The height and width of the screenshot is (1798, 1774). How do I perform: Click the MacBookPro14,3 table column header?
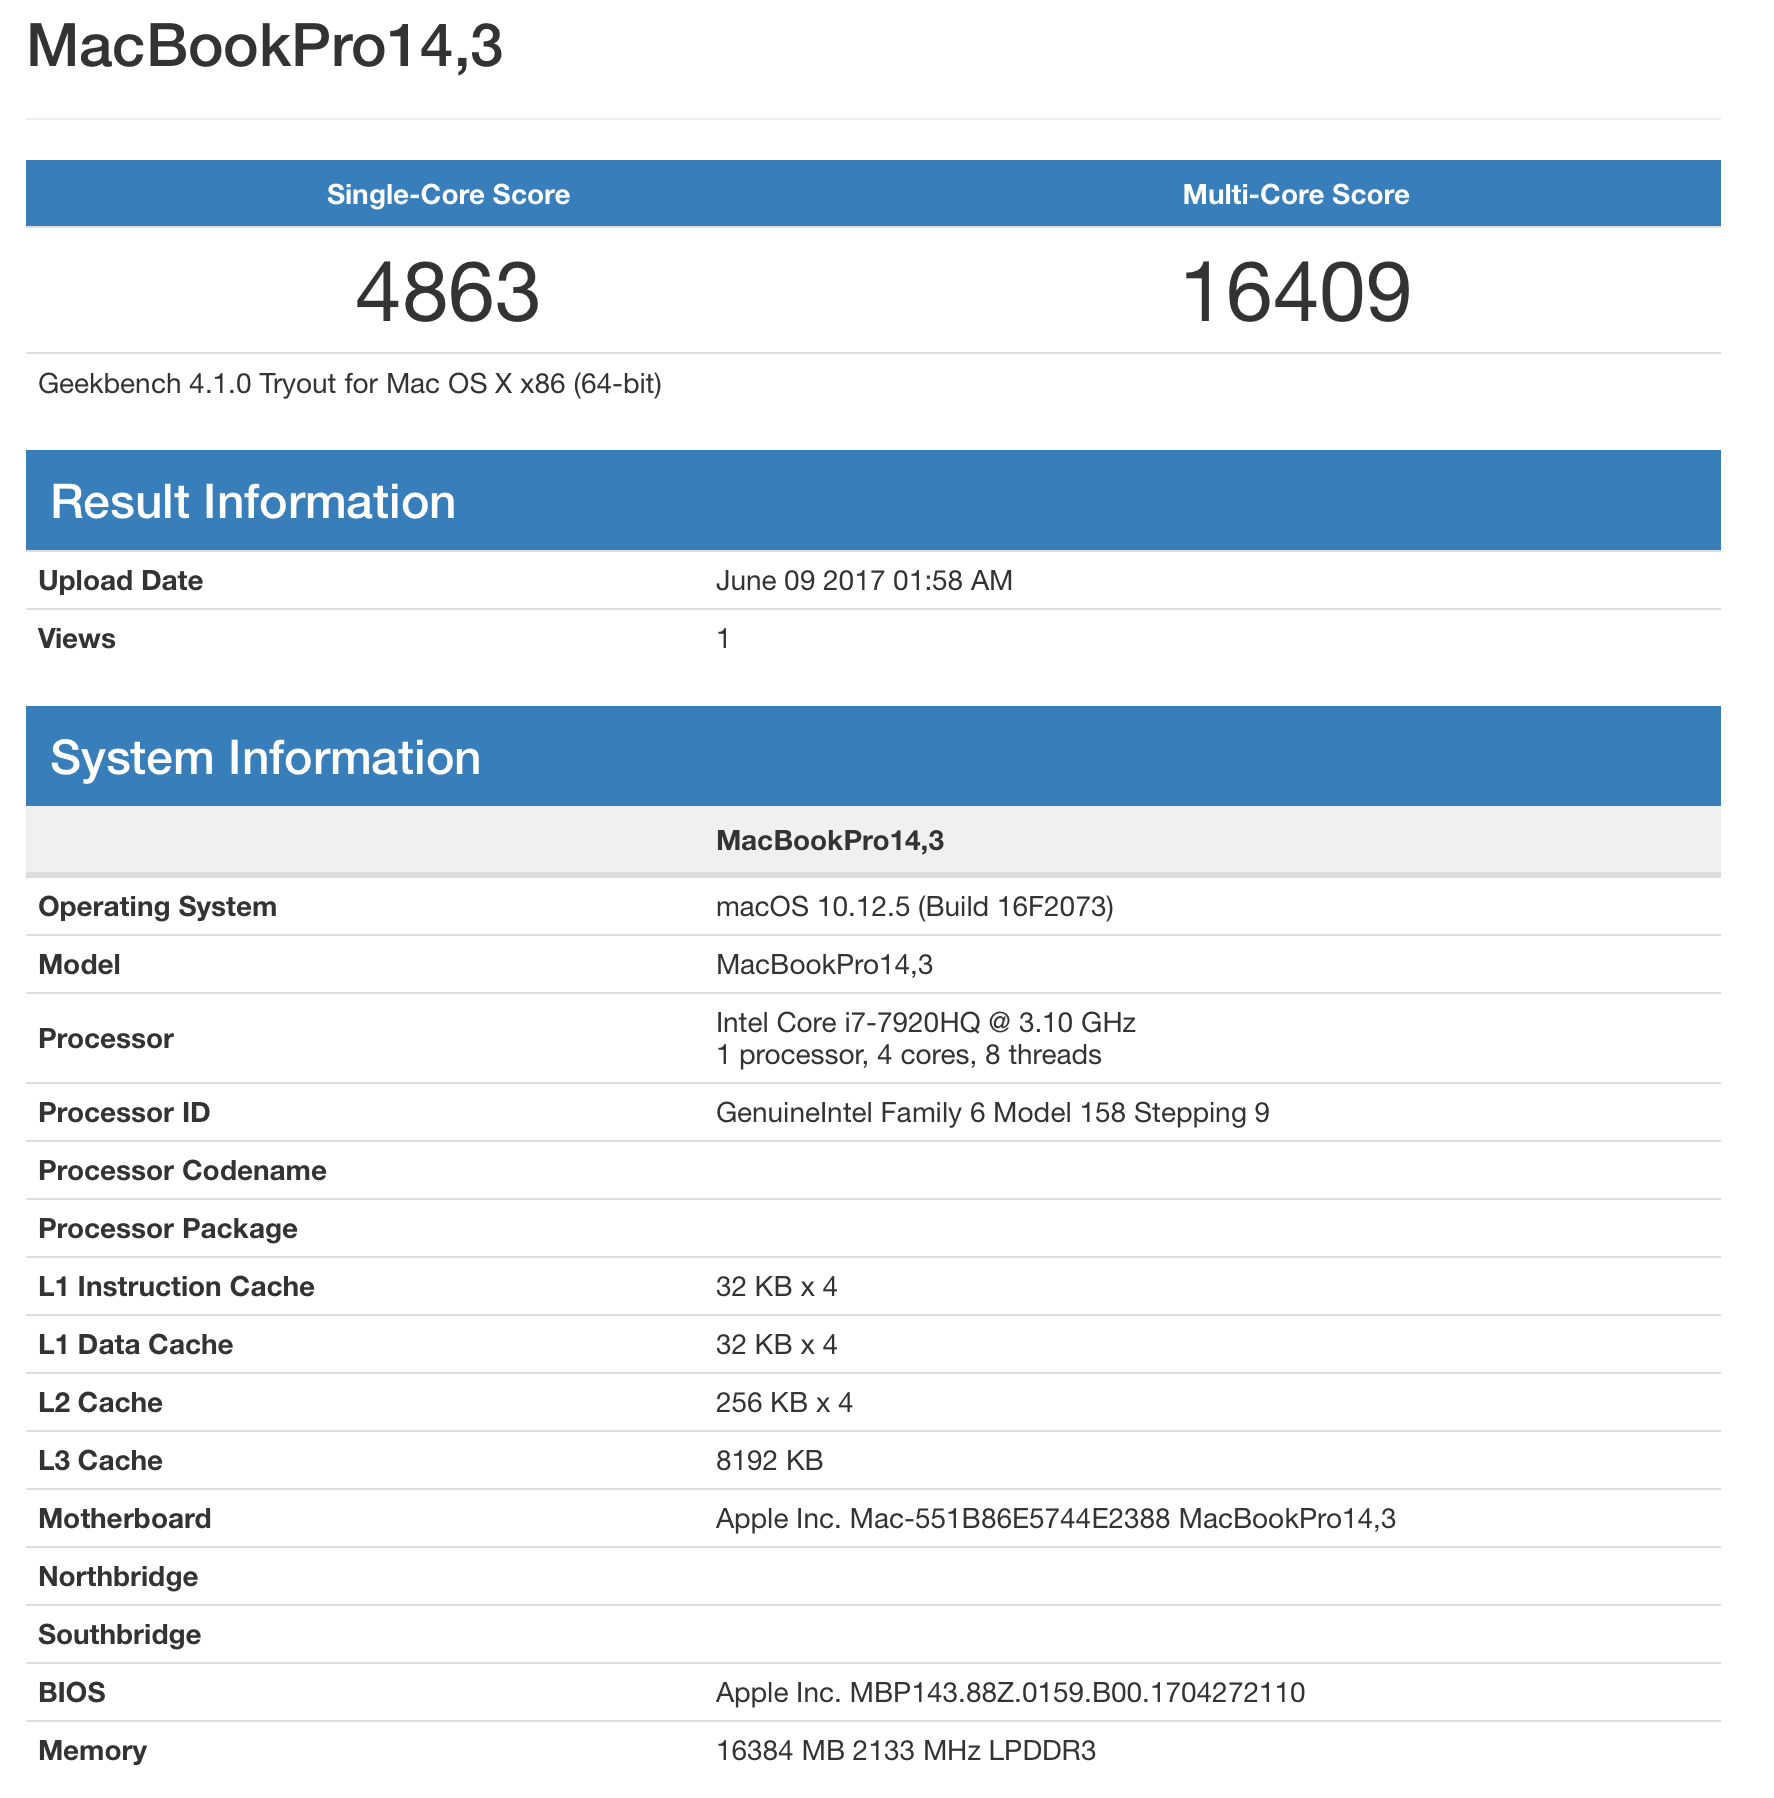click(x=830, y=841)
